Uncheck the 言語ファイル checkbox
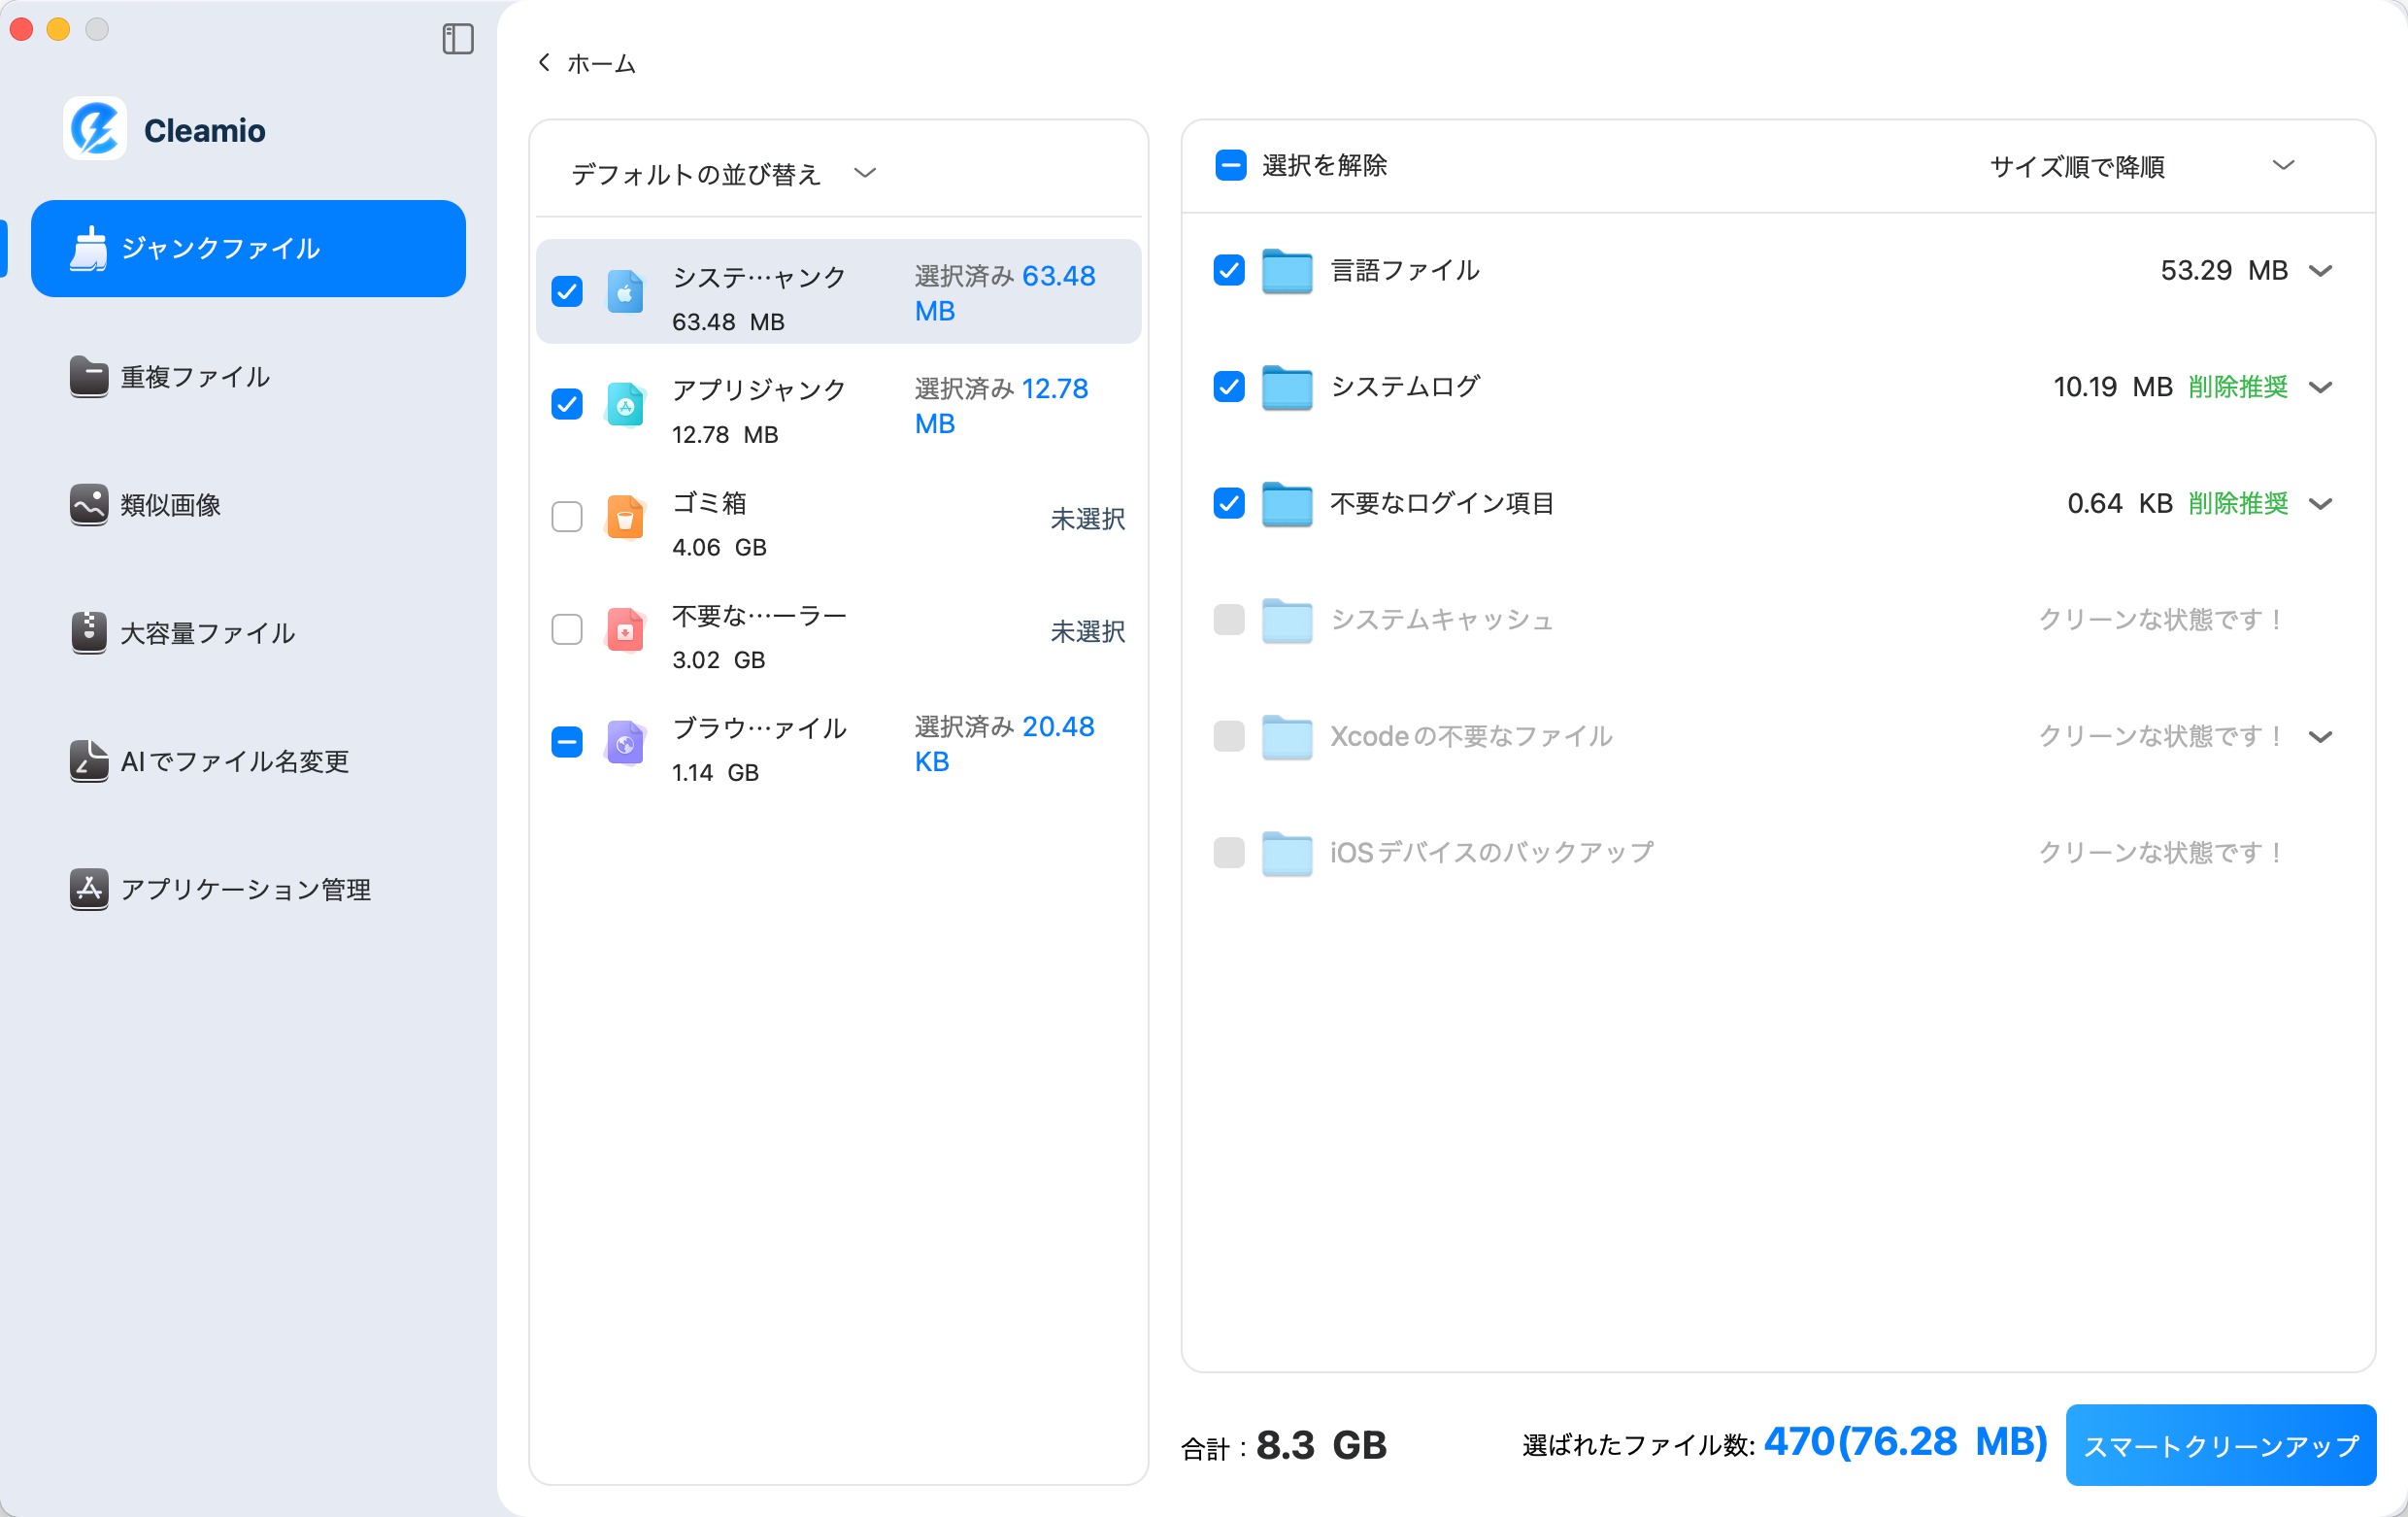The image size is (2408, 1517). tap(1228, 269)
